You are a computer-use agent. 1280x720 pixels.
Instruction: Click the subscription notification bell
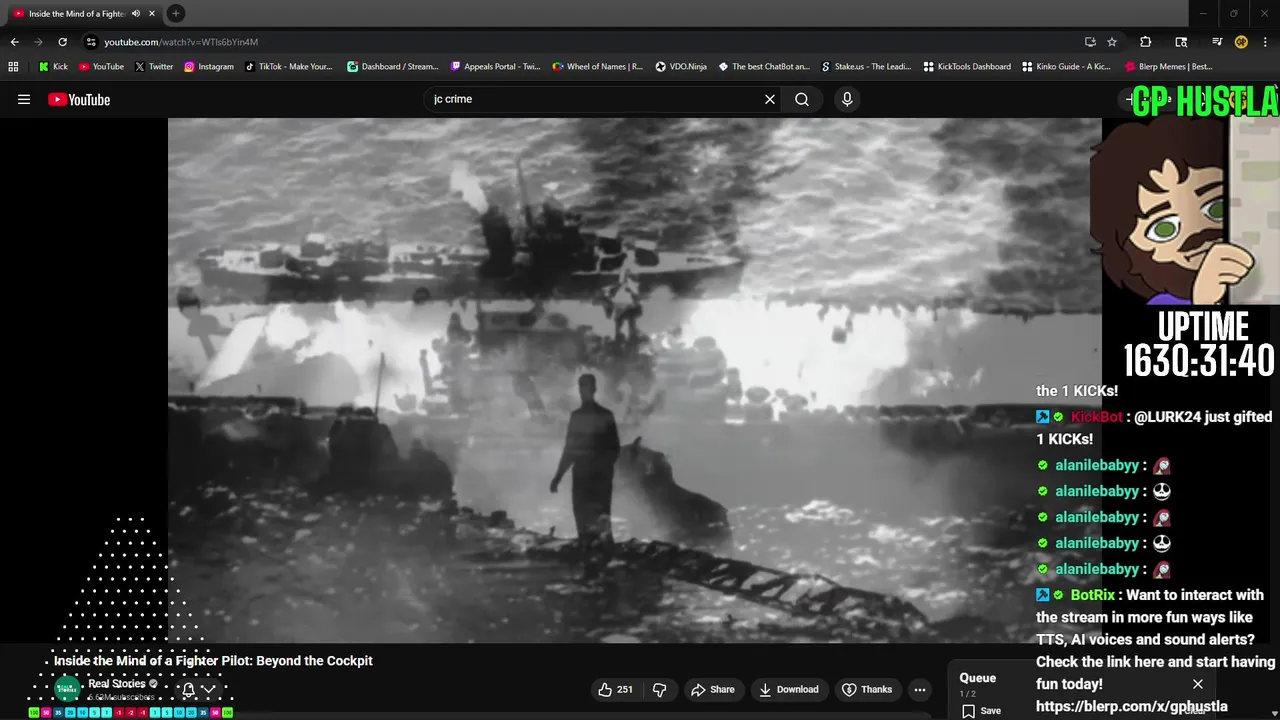188,689
